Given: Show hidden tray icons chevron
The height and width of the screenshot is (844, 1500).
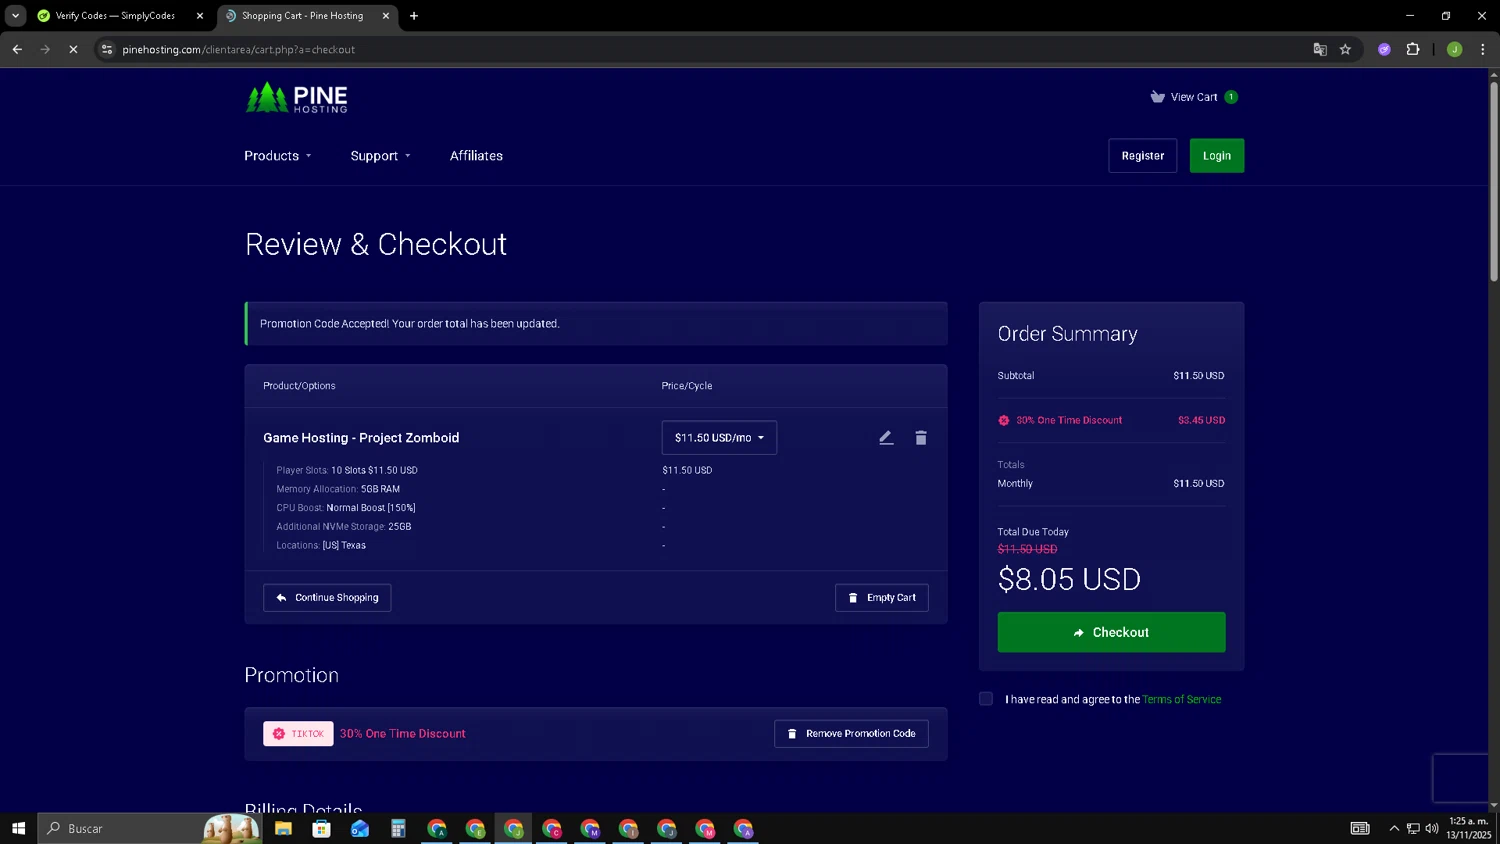Looking at the screenshot, I should coord(1394,828).
